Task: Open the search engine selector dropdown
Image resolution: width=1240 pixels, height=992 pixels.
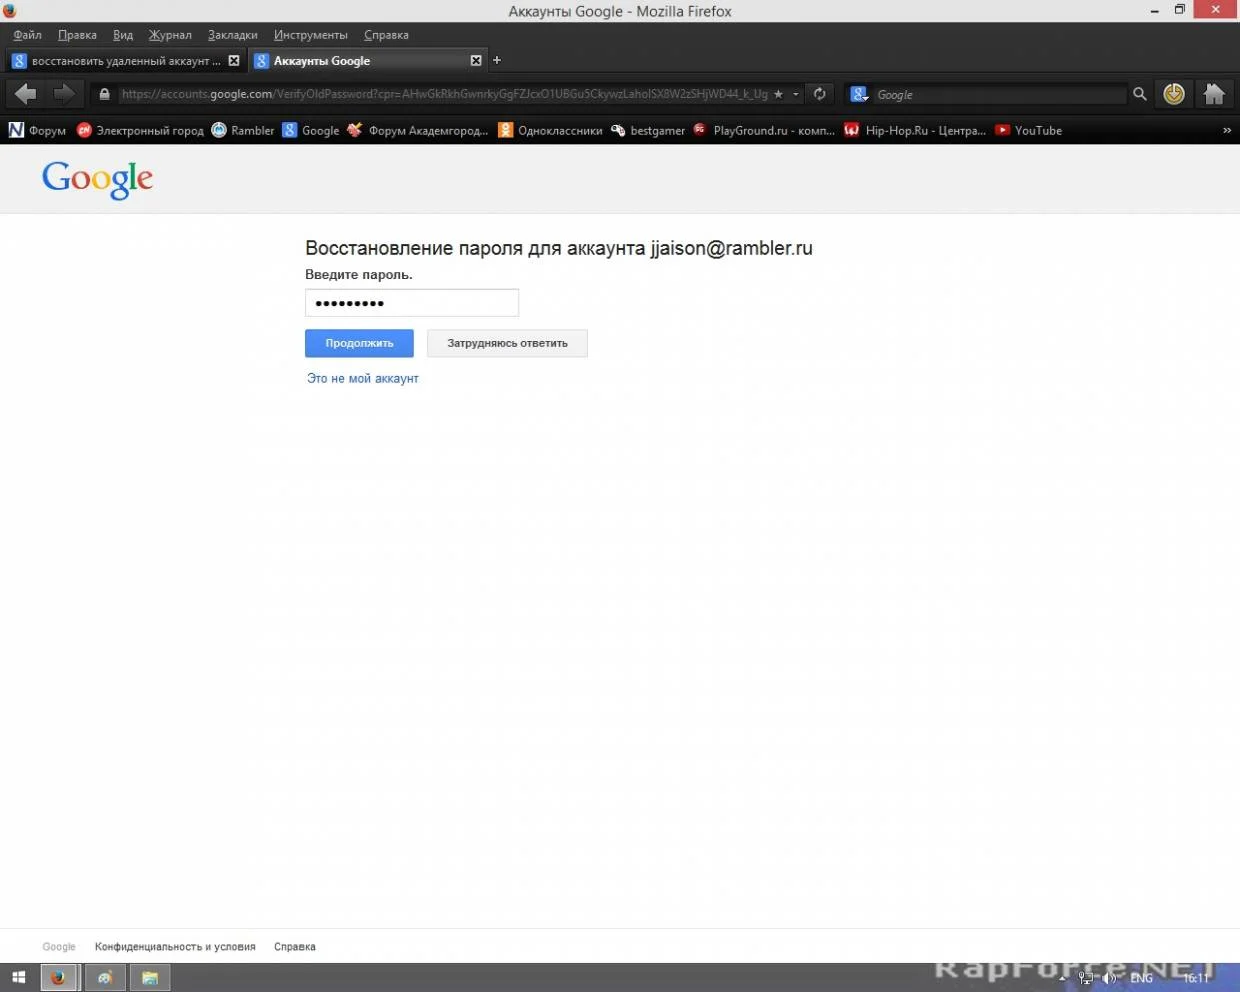Action: [x=859, y=94]
